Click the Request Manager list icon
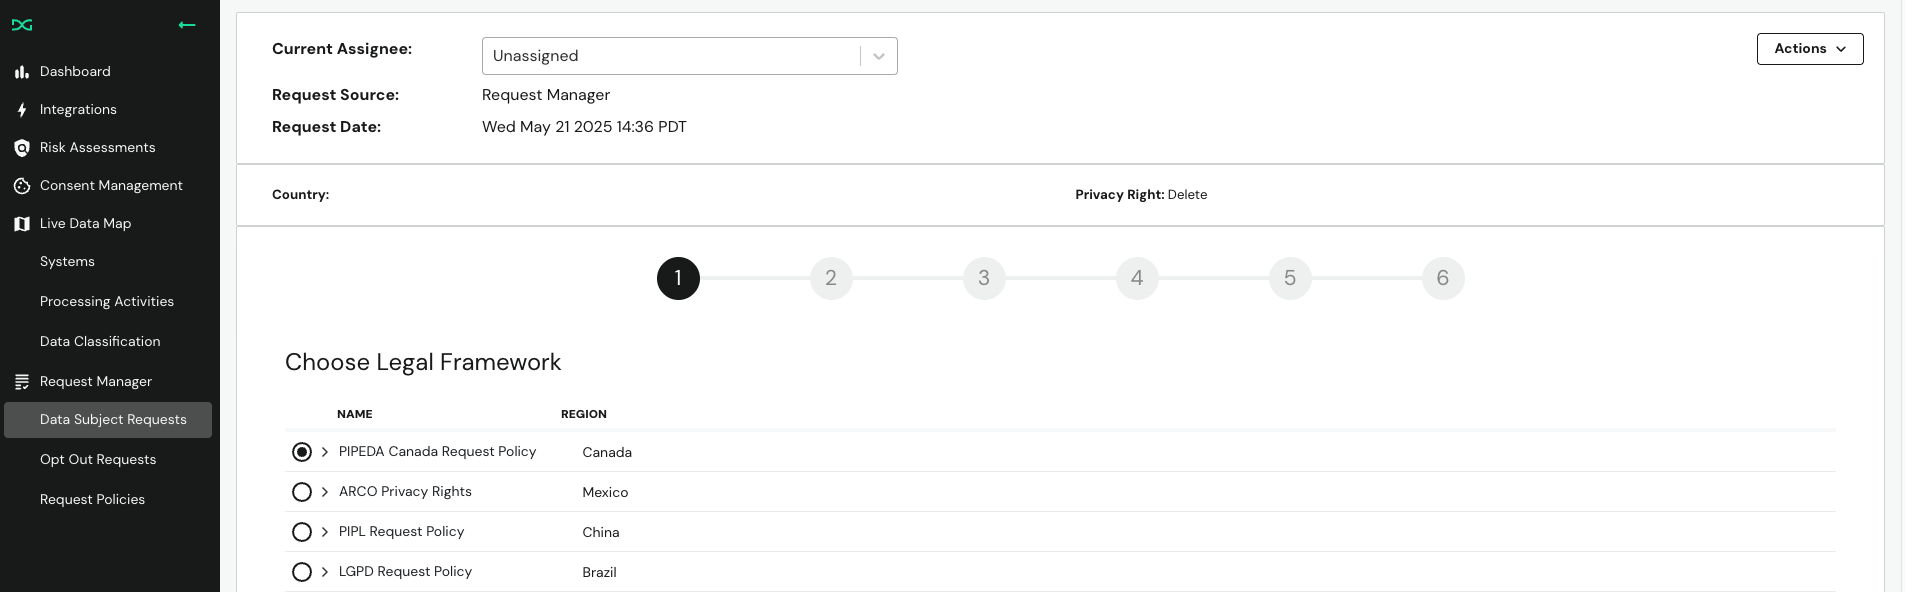1905x592 pixels. click(21, 382)
